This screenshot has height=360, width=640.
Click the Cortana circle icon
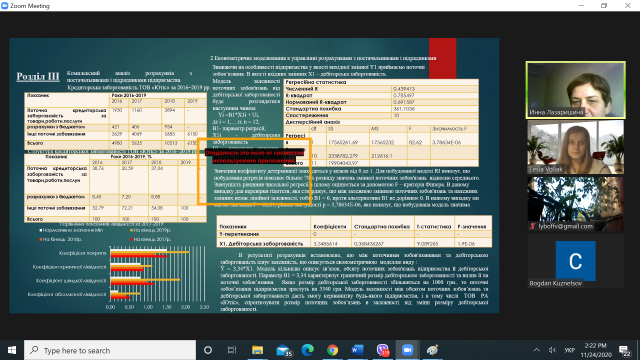(208, 350)
